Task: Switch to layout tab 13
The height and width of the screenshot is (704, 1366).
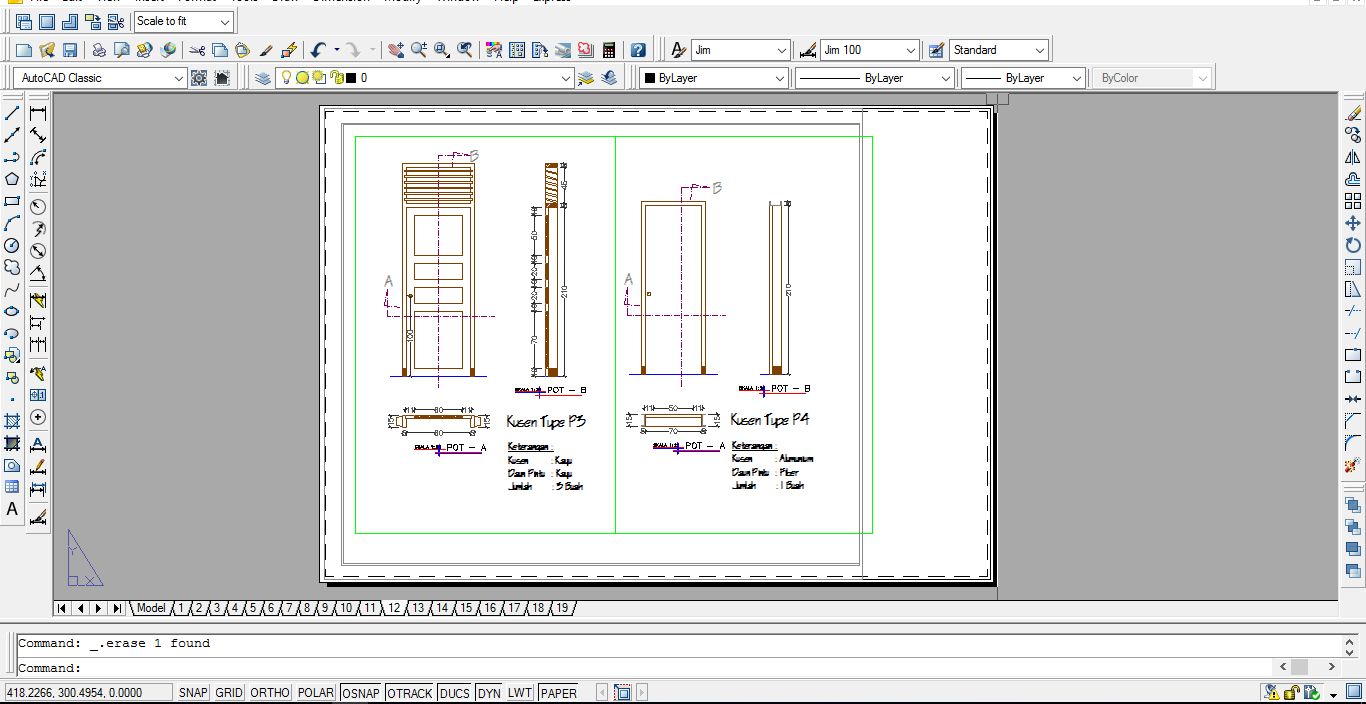Action: [418, 608]
